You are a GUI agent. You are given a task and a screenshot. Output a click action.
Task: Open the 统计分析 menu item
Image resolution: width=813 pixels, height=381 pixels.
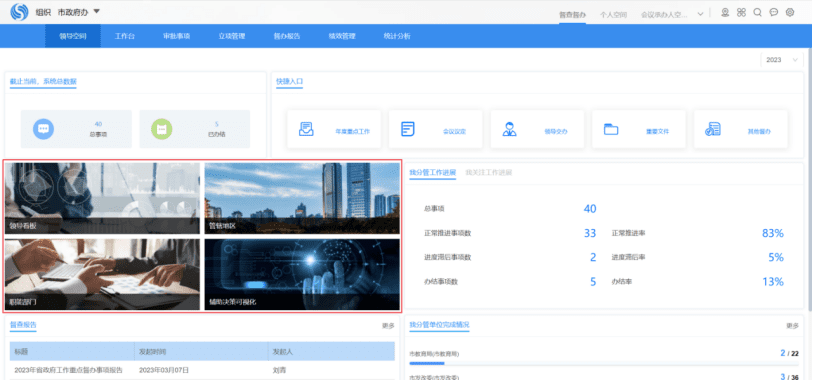pos(397,36)
